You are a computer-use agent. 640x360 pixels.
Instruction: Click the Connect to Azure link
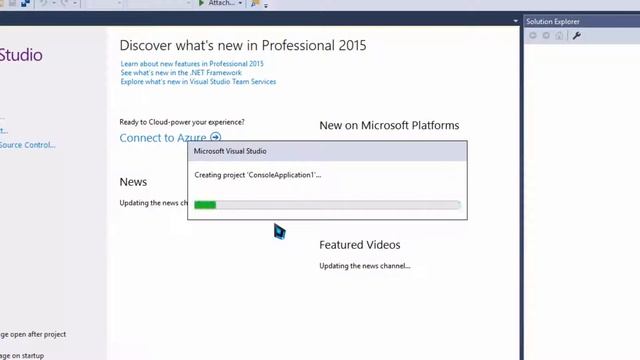[163, 138]
